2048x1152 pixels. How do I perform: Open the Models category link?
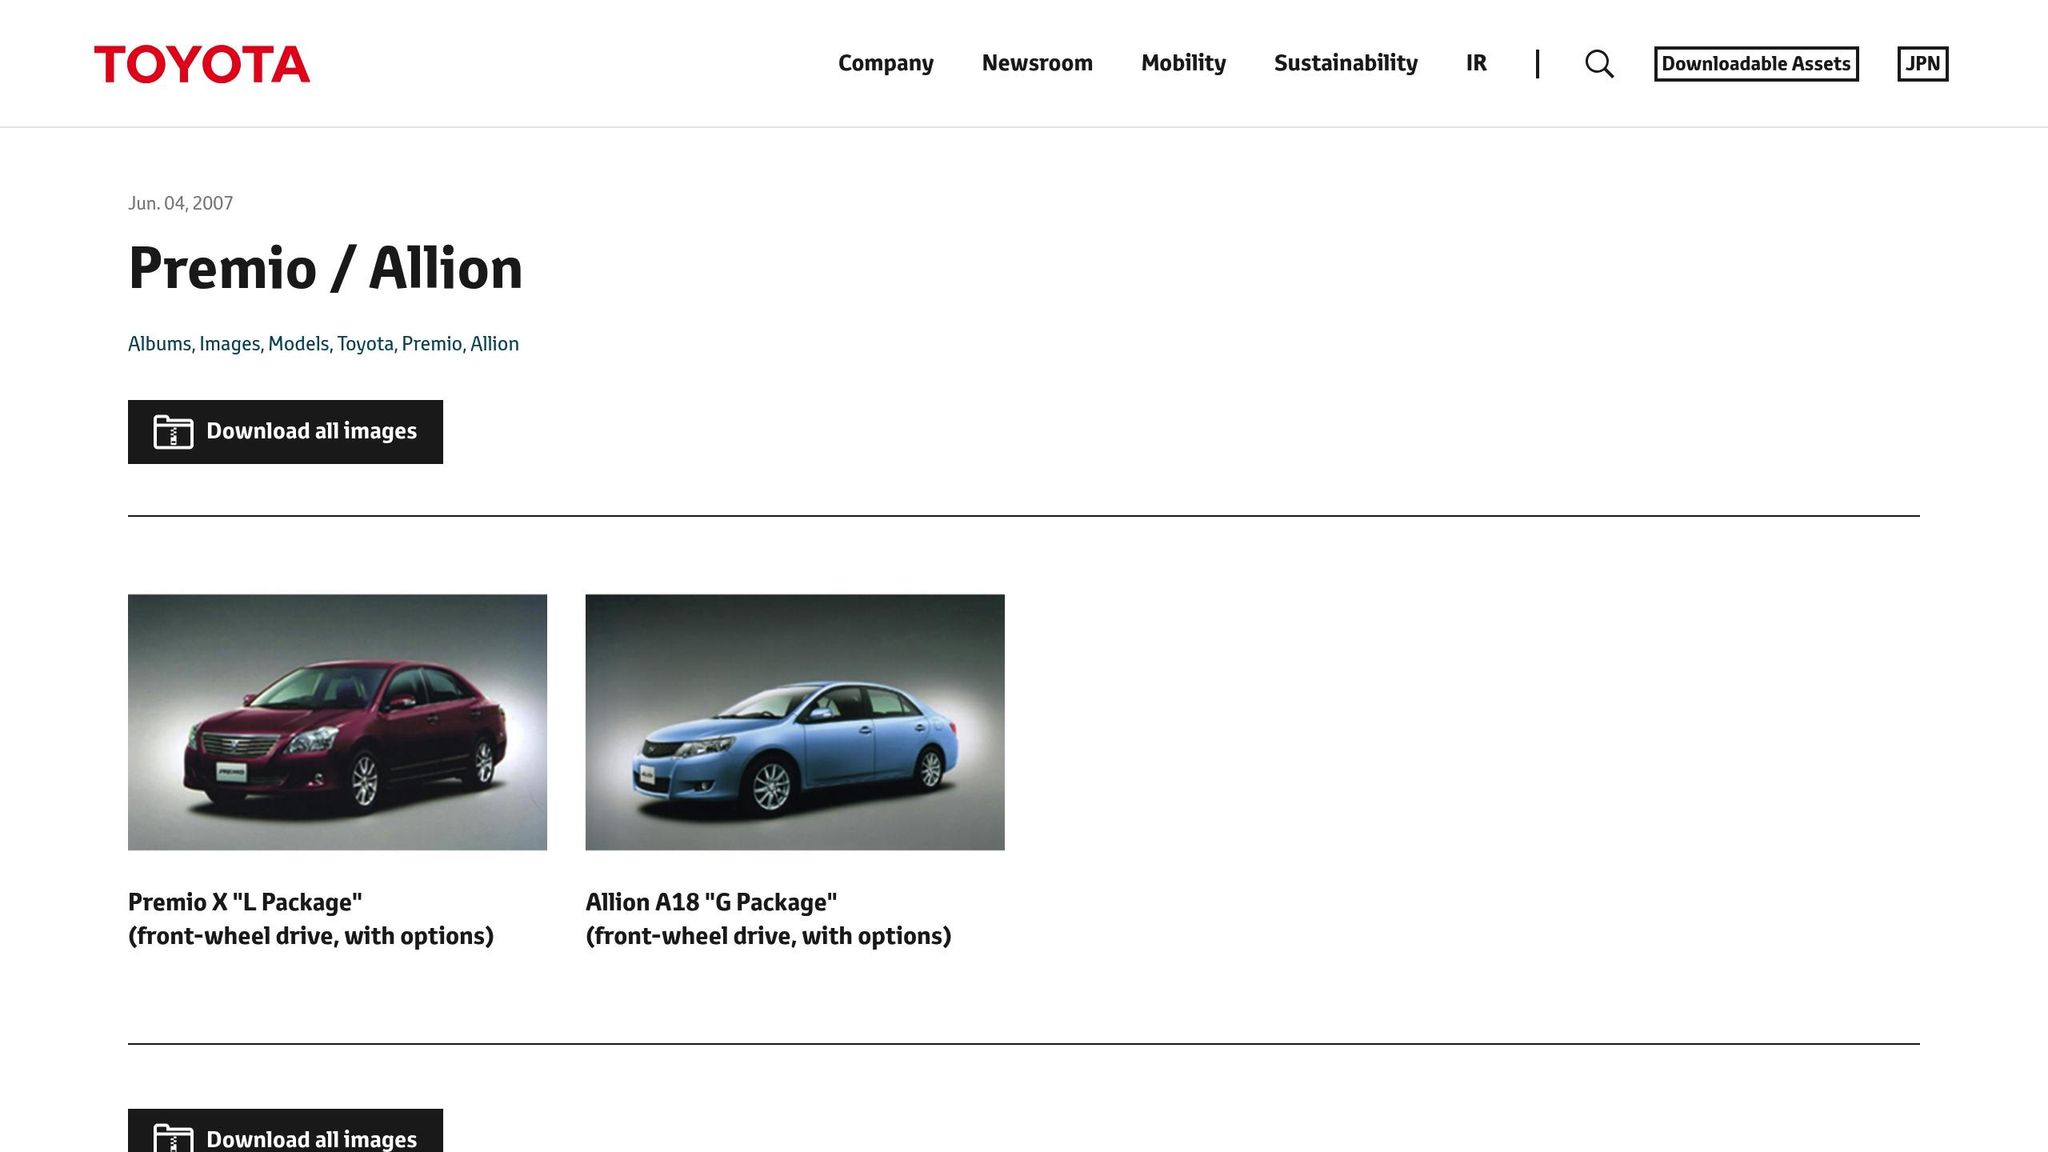point(298,343)
